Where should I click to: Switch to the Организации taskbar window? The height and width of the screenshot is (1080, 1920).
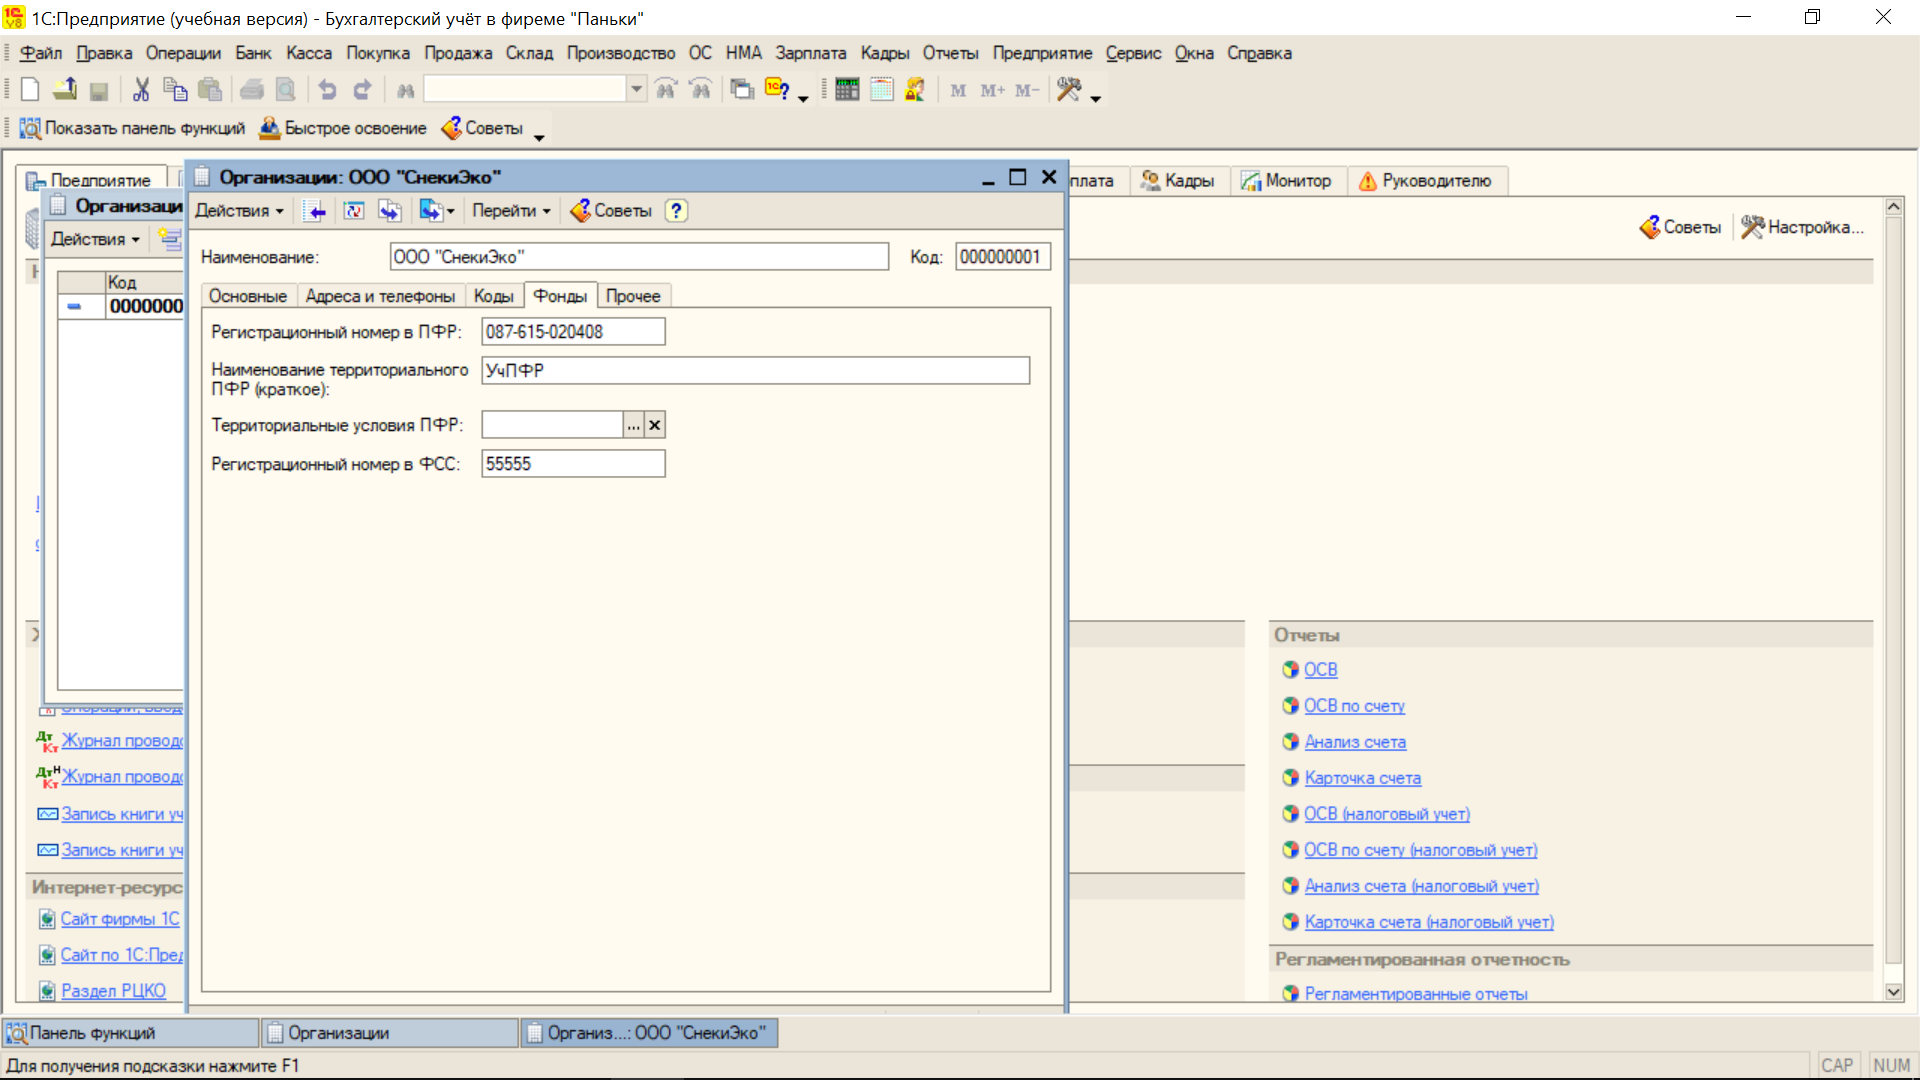[x=390, y=1033]
